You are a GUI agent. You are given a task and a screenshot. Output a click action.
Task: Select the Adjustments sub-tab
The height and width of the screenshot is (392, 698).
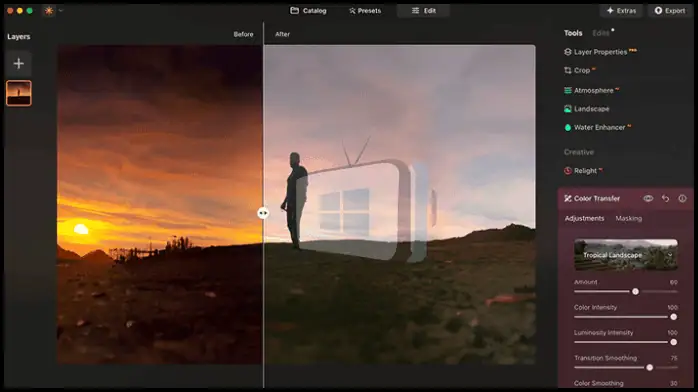(584, 218)
